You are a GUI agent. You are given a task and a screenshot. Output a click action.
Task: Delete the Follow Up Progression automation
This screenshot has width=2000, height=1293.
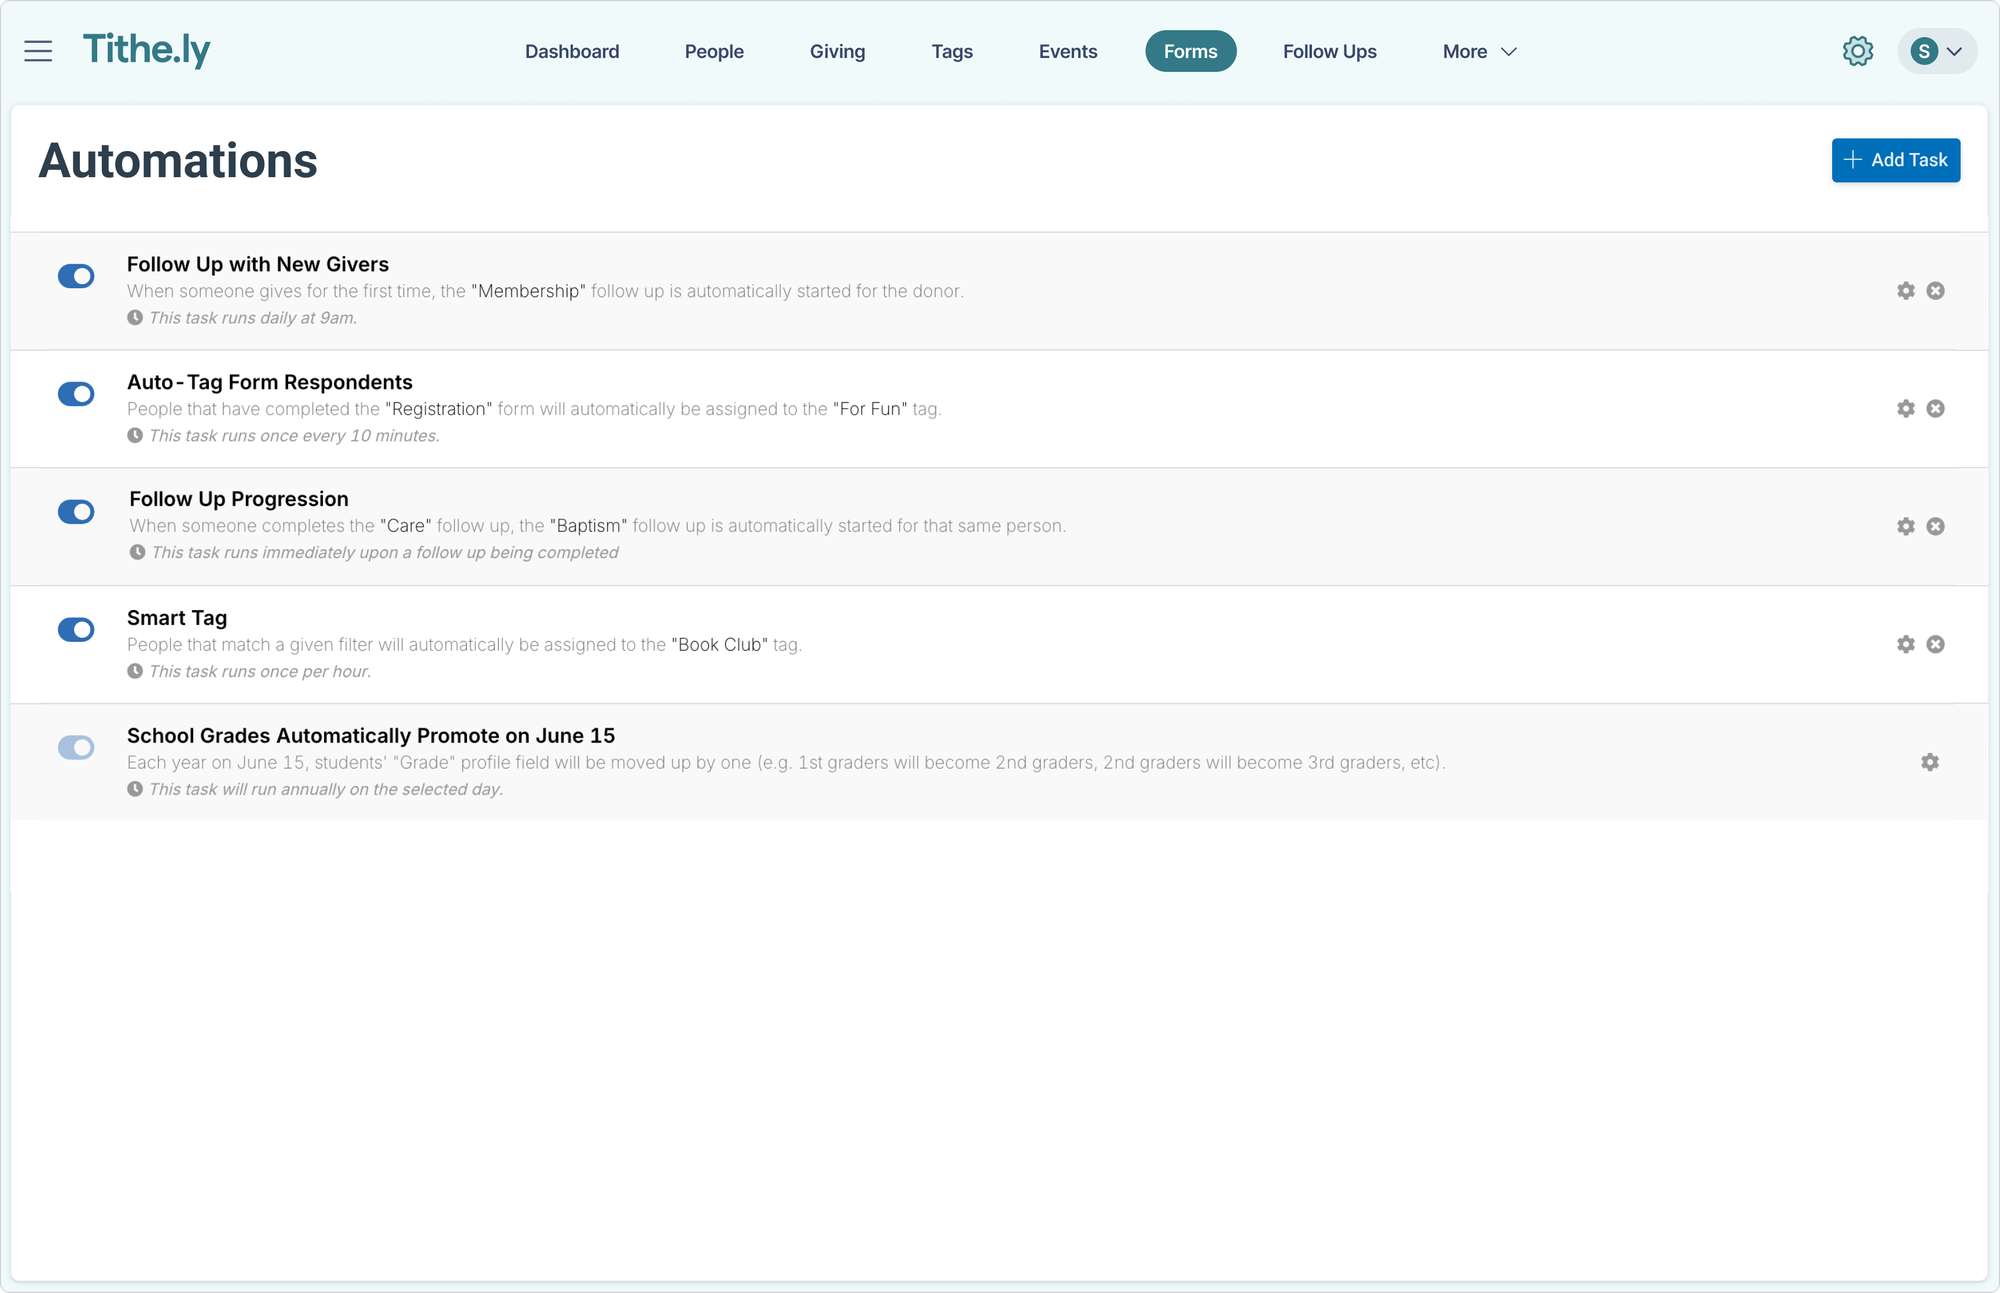(x=1936, y=526)
